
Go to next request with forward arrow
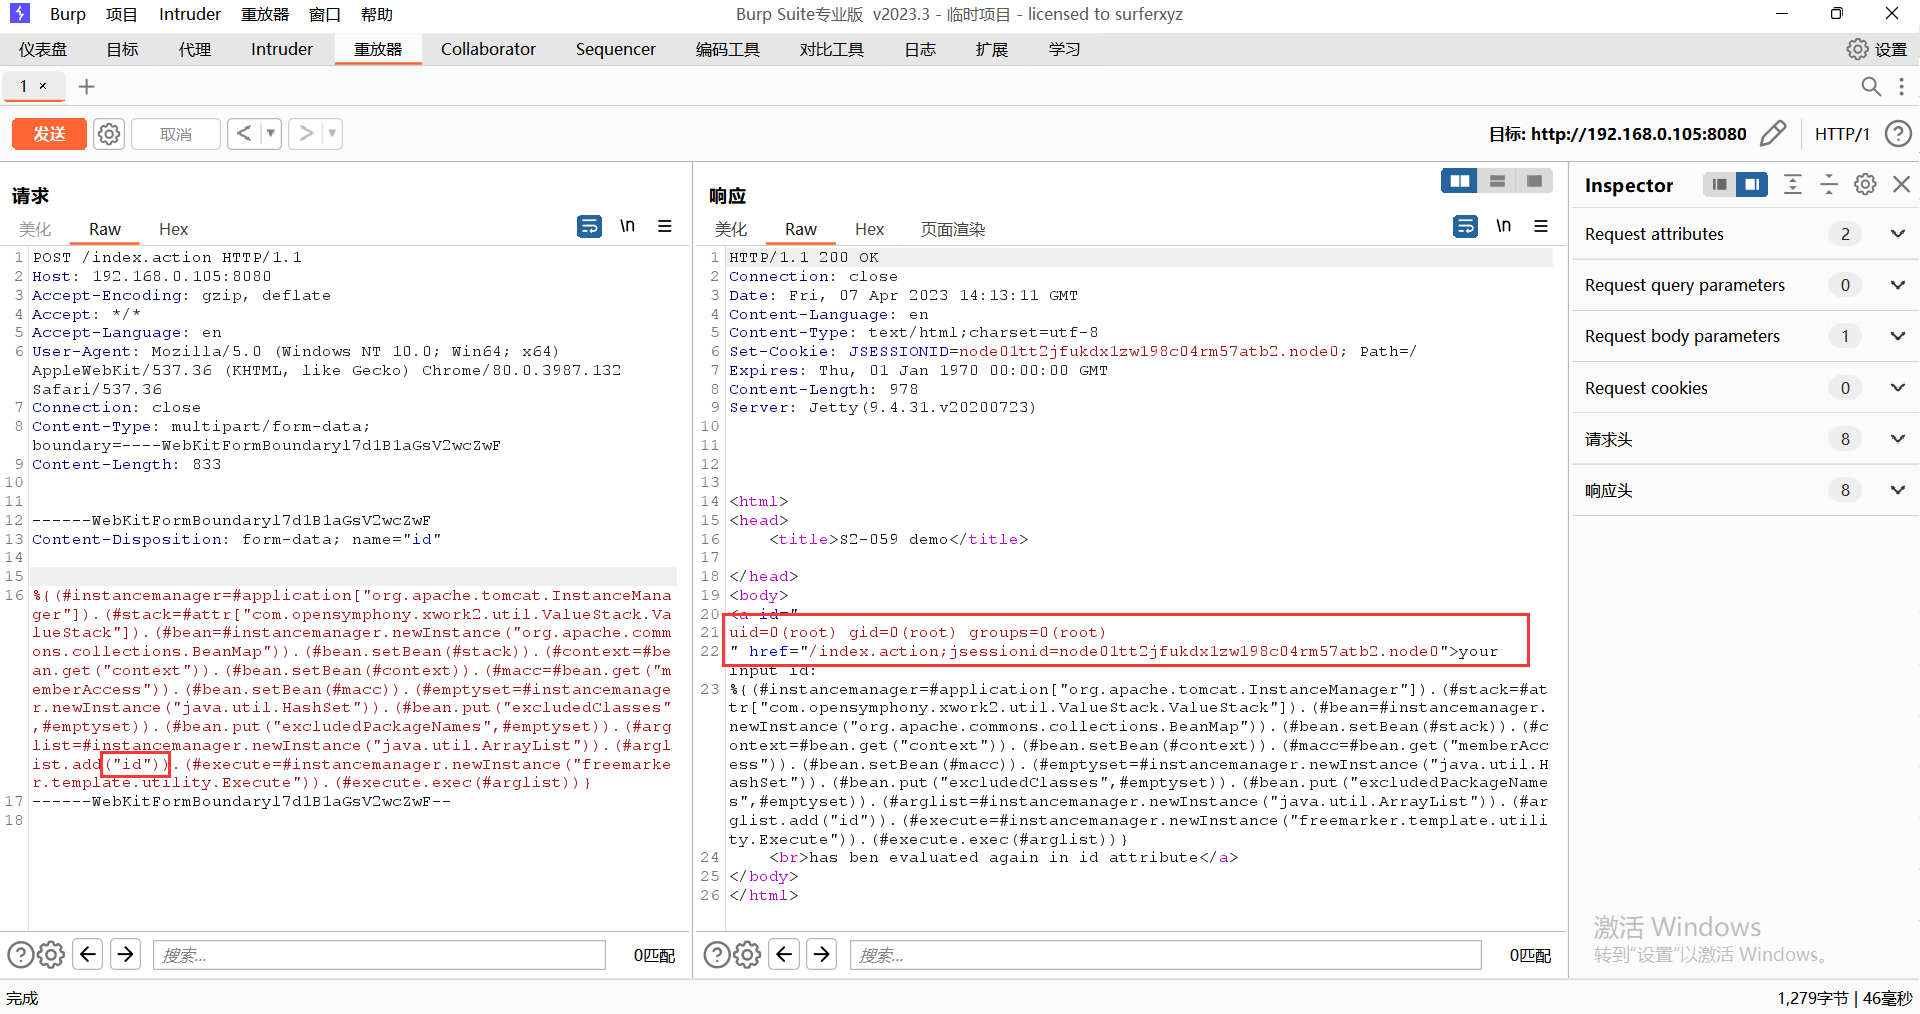[x=306, y=133]
